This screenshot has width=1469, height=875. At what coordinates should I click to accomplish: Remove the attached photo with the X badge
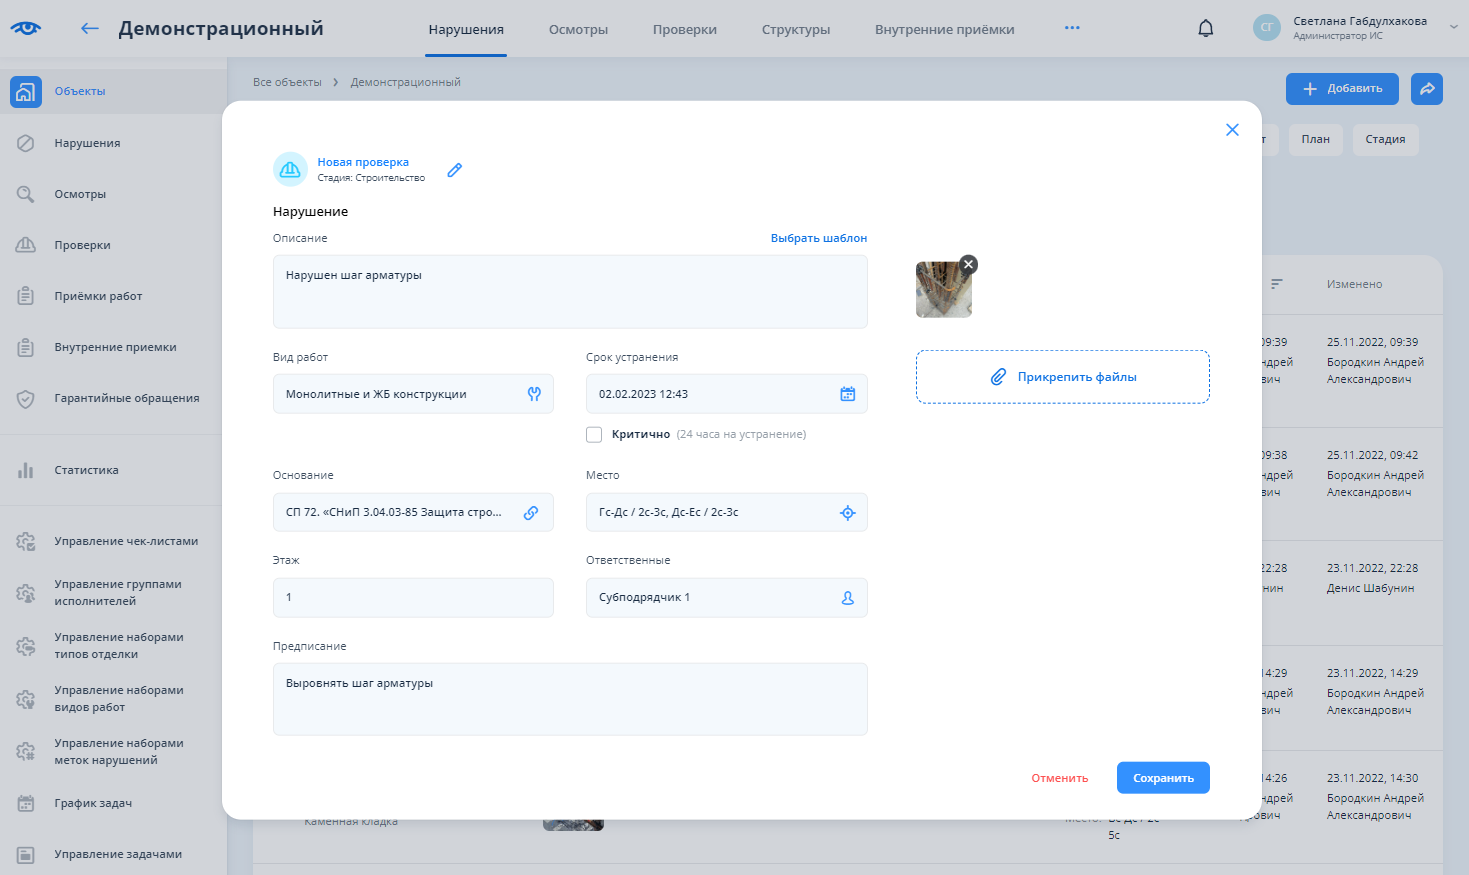click(968, 264)
